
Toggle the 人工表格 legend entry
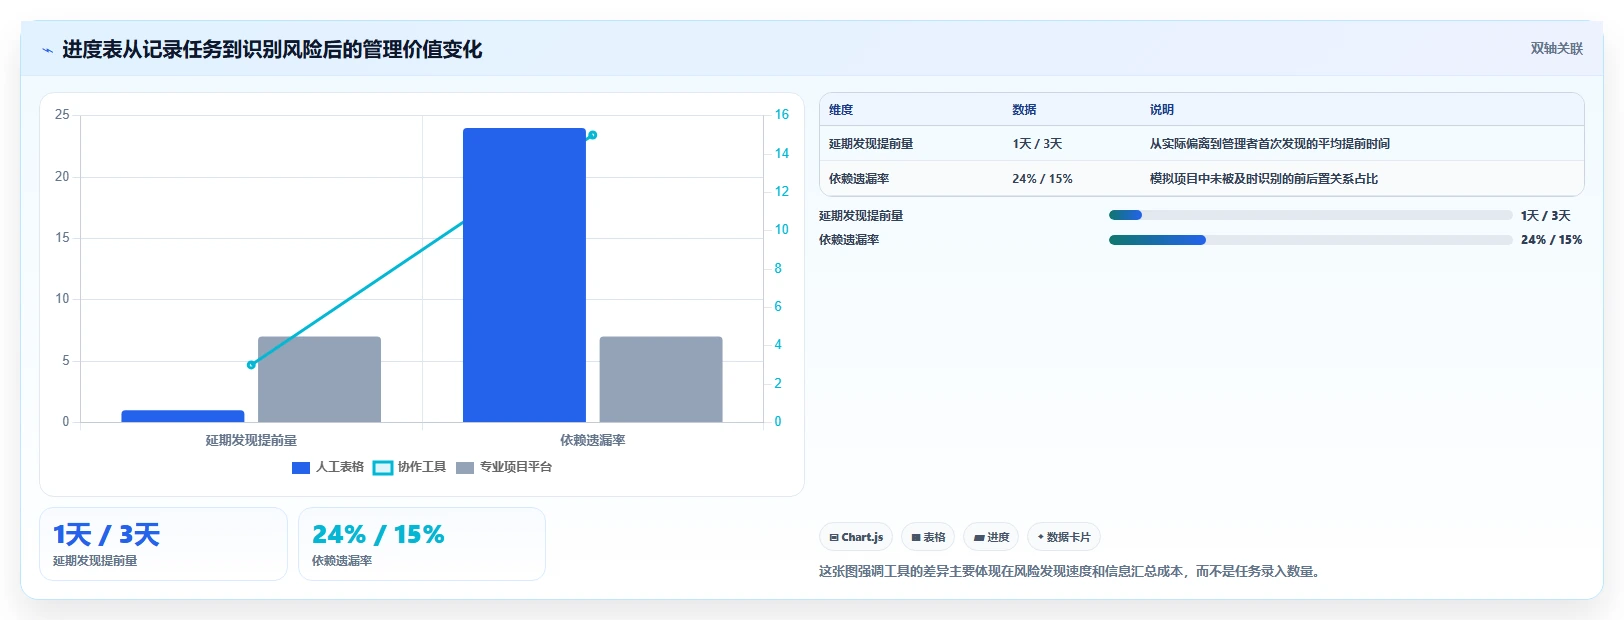pos(327,467)
